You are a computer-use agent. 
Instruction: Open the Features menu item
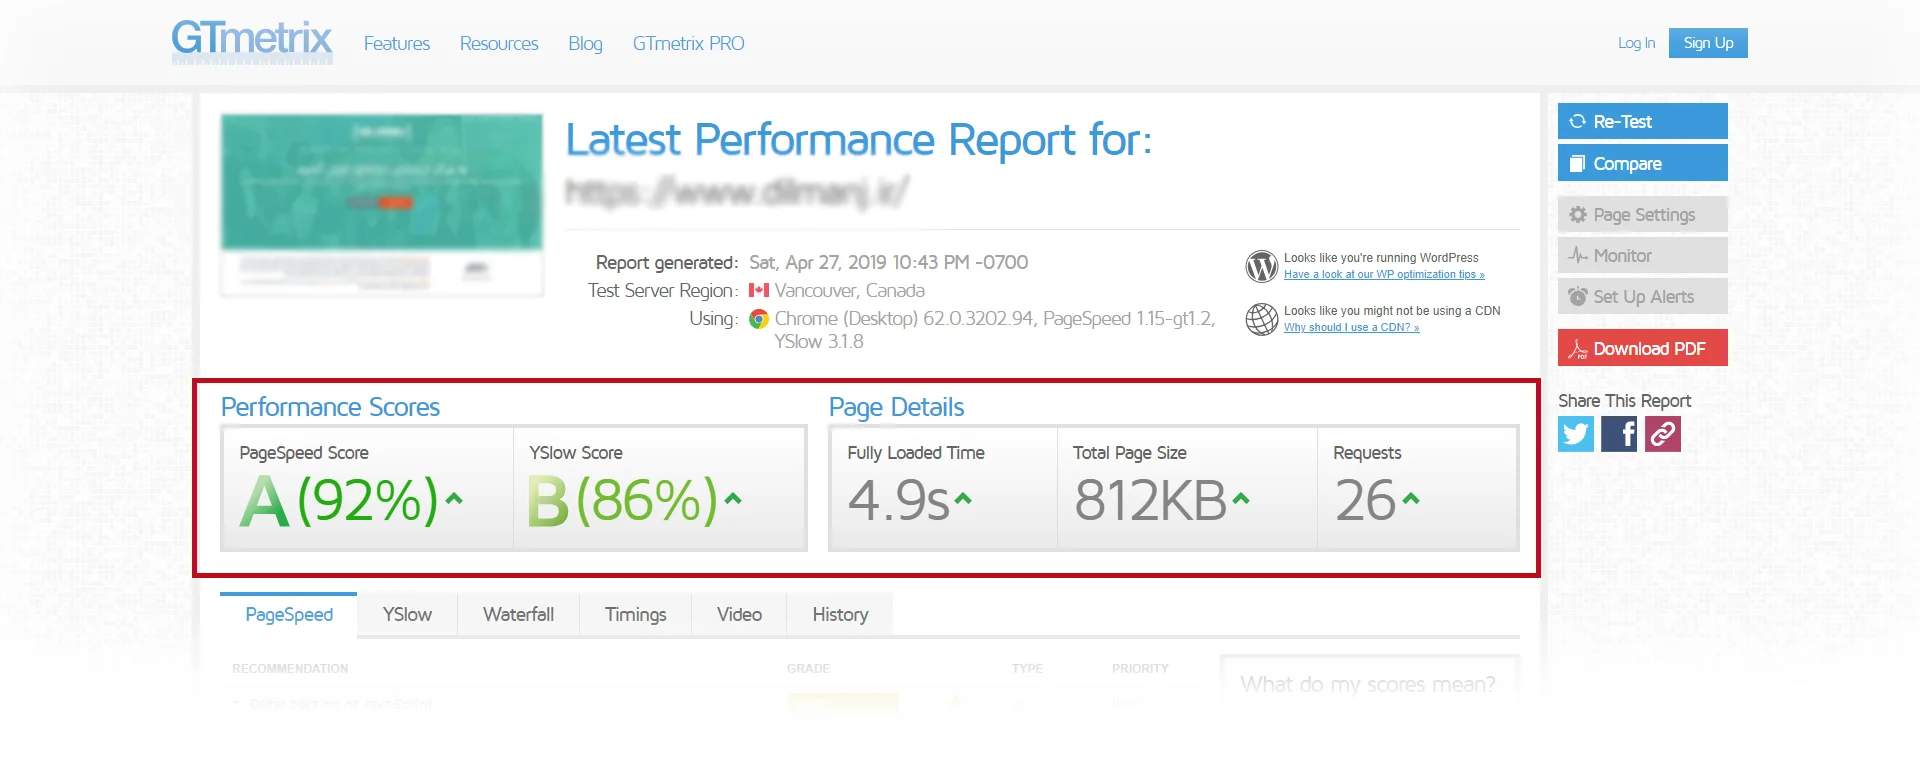(x=397, y=44)
